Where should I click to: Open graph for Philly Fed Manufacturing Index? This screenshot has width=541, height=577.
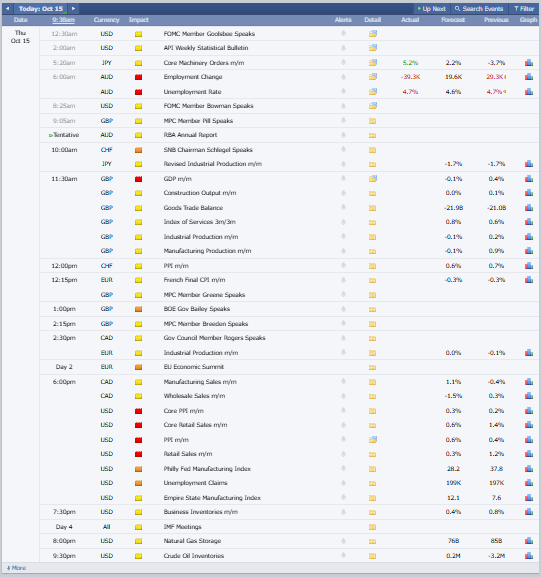(529, 469)
